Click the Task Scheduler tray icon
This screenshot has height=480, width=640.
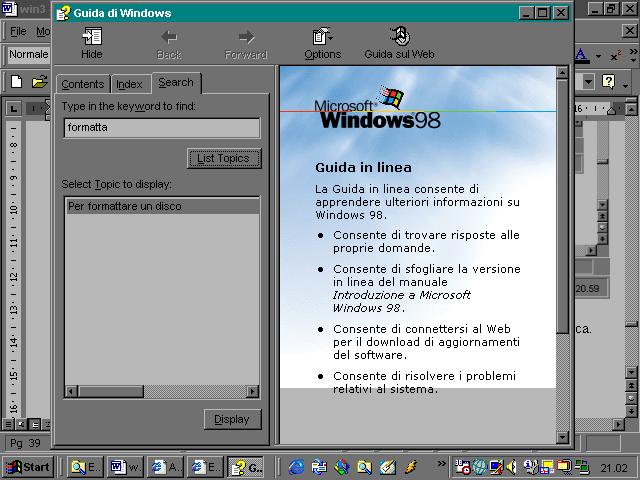pos(462,467)
